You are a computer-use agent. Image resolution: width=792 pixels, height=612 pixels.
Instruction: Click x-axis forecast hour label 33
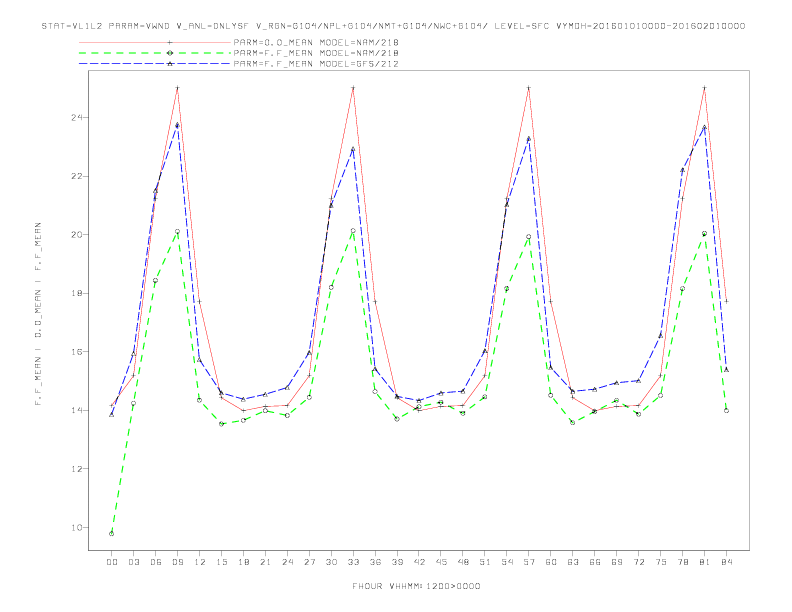(353, 562)
